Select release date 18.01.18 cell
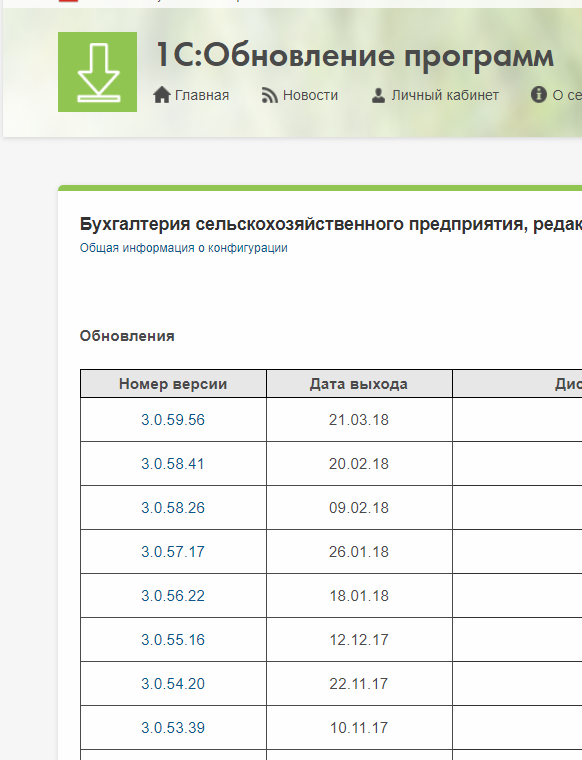Viewport: 582px width, 760px height. pos(359,596)
